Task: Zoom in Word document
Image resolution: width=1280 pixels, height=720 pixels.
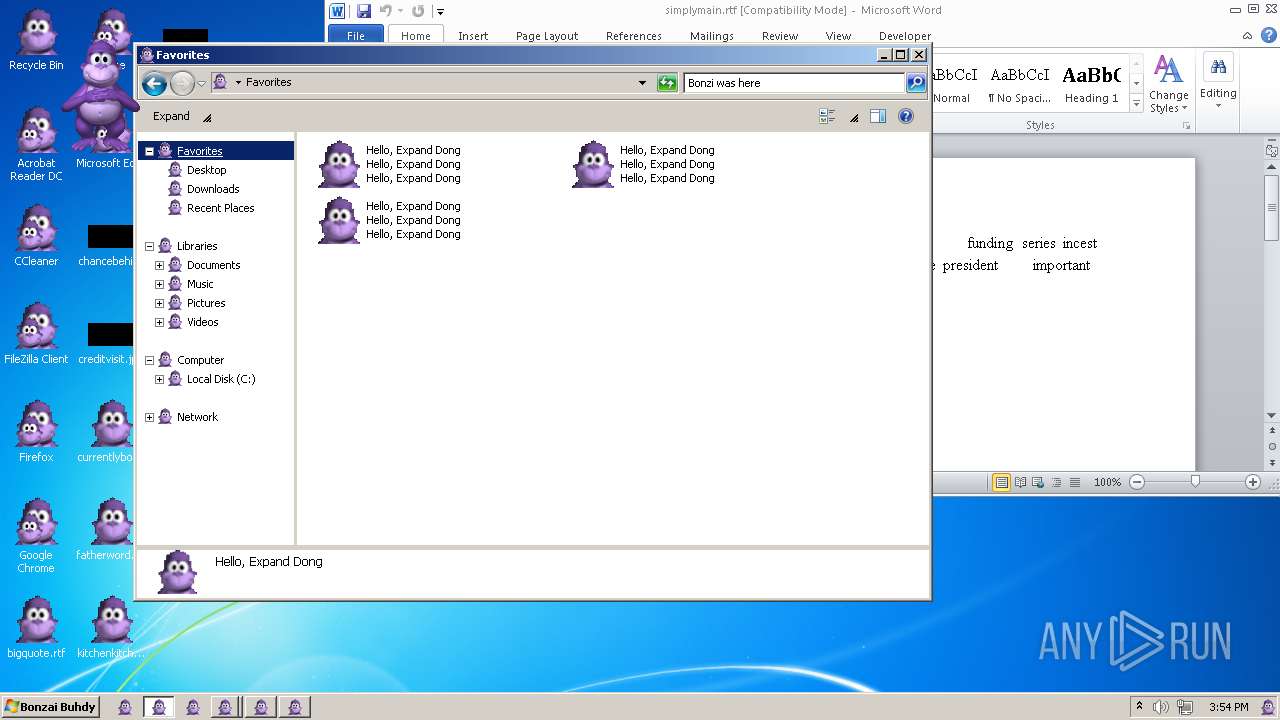Action: pyautogui.click(x=1253, y=482)
